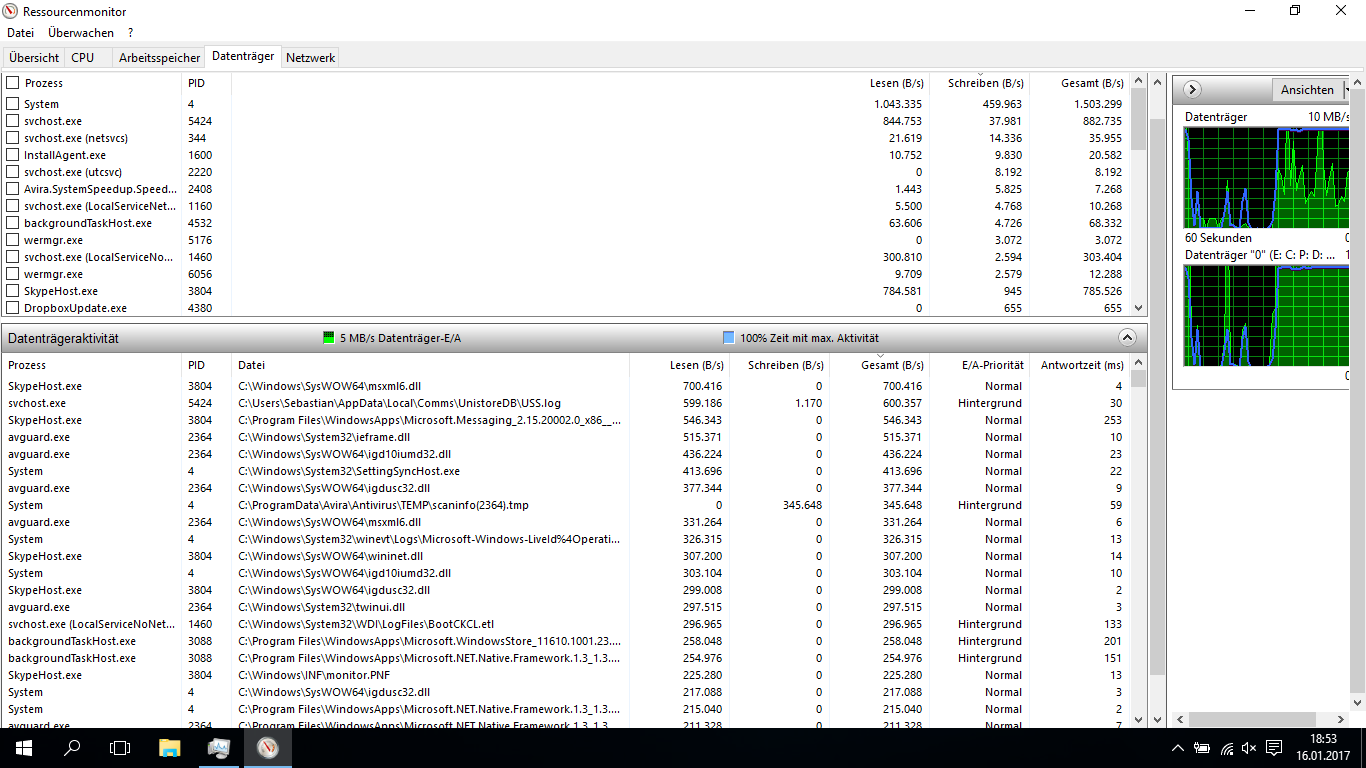The width and height of the screenshot is (1366, 768).
Task: Select row with USS.log file
Action: (566, 403)
